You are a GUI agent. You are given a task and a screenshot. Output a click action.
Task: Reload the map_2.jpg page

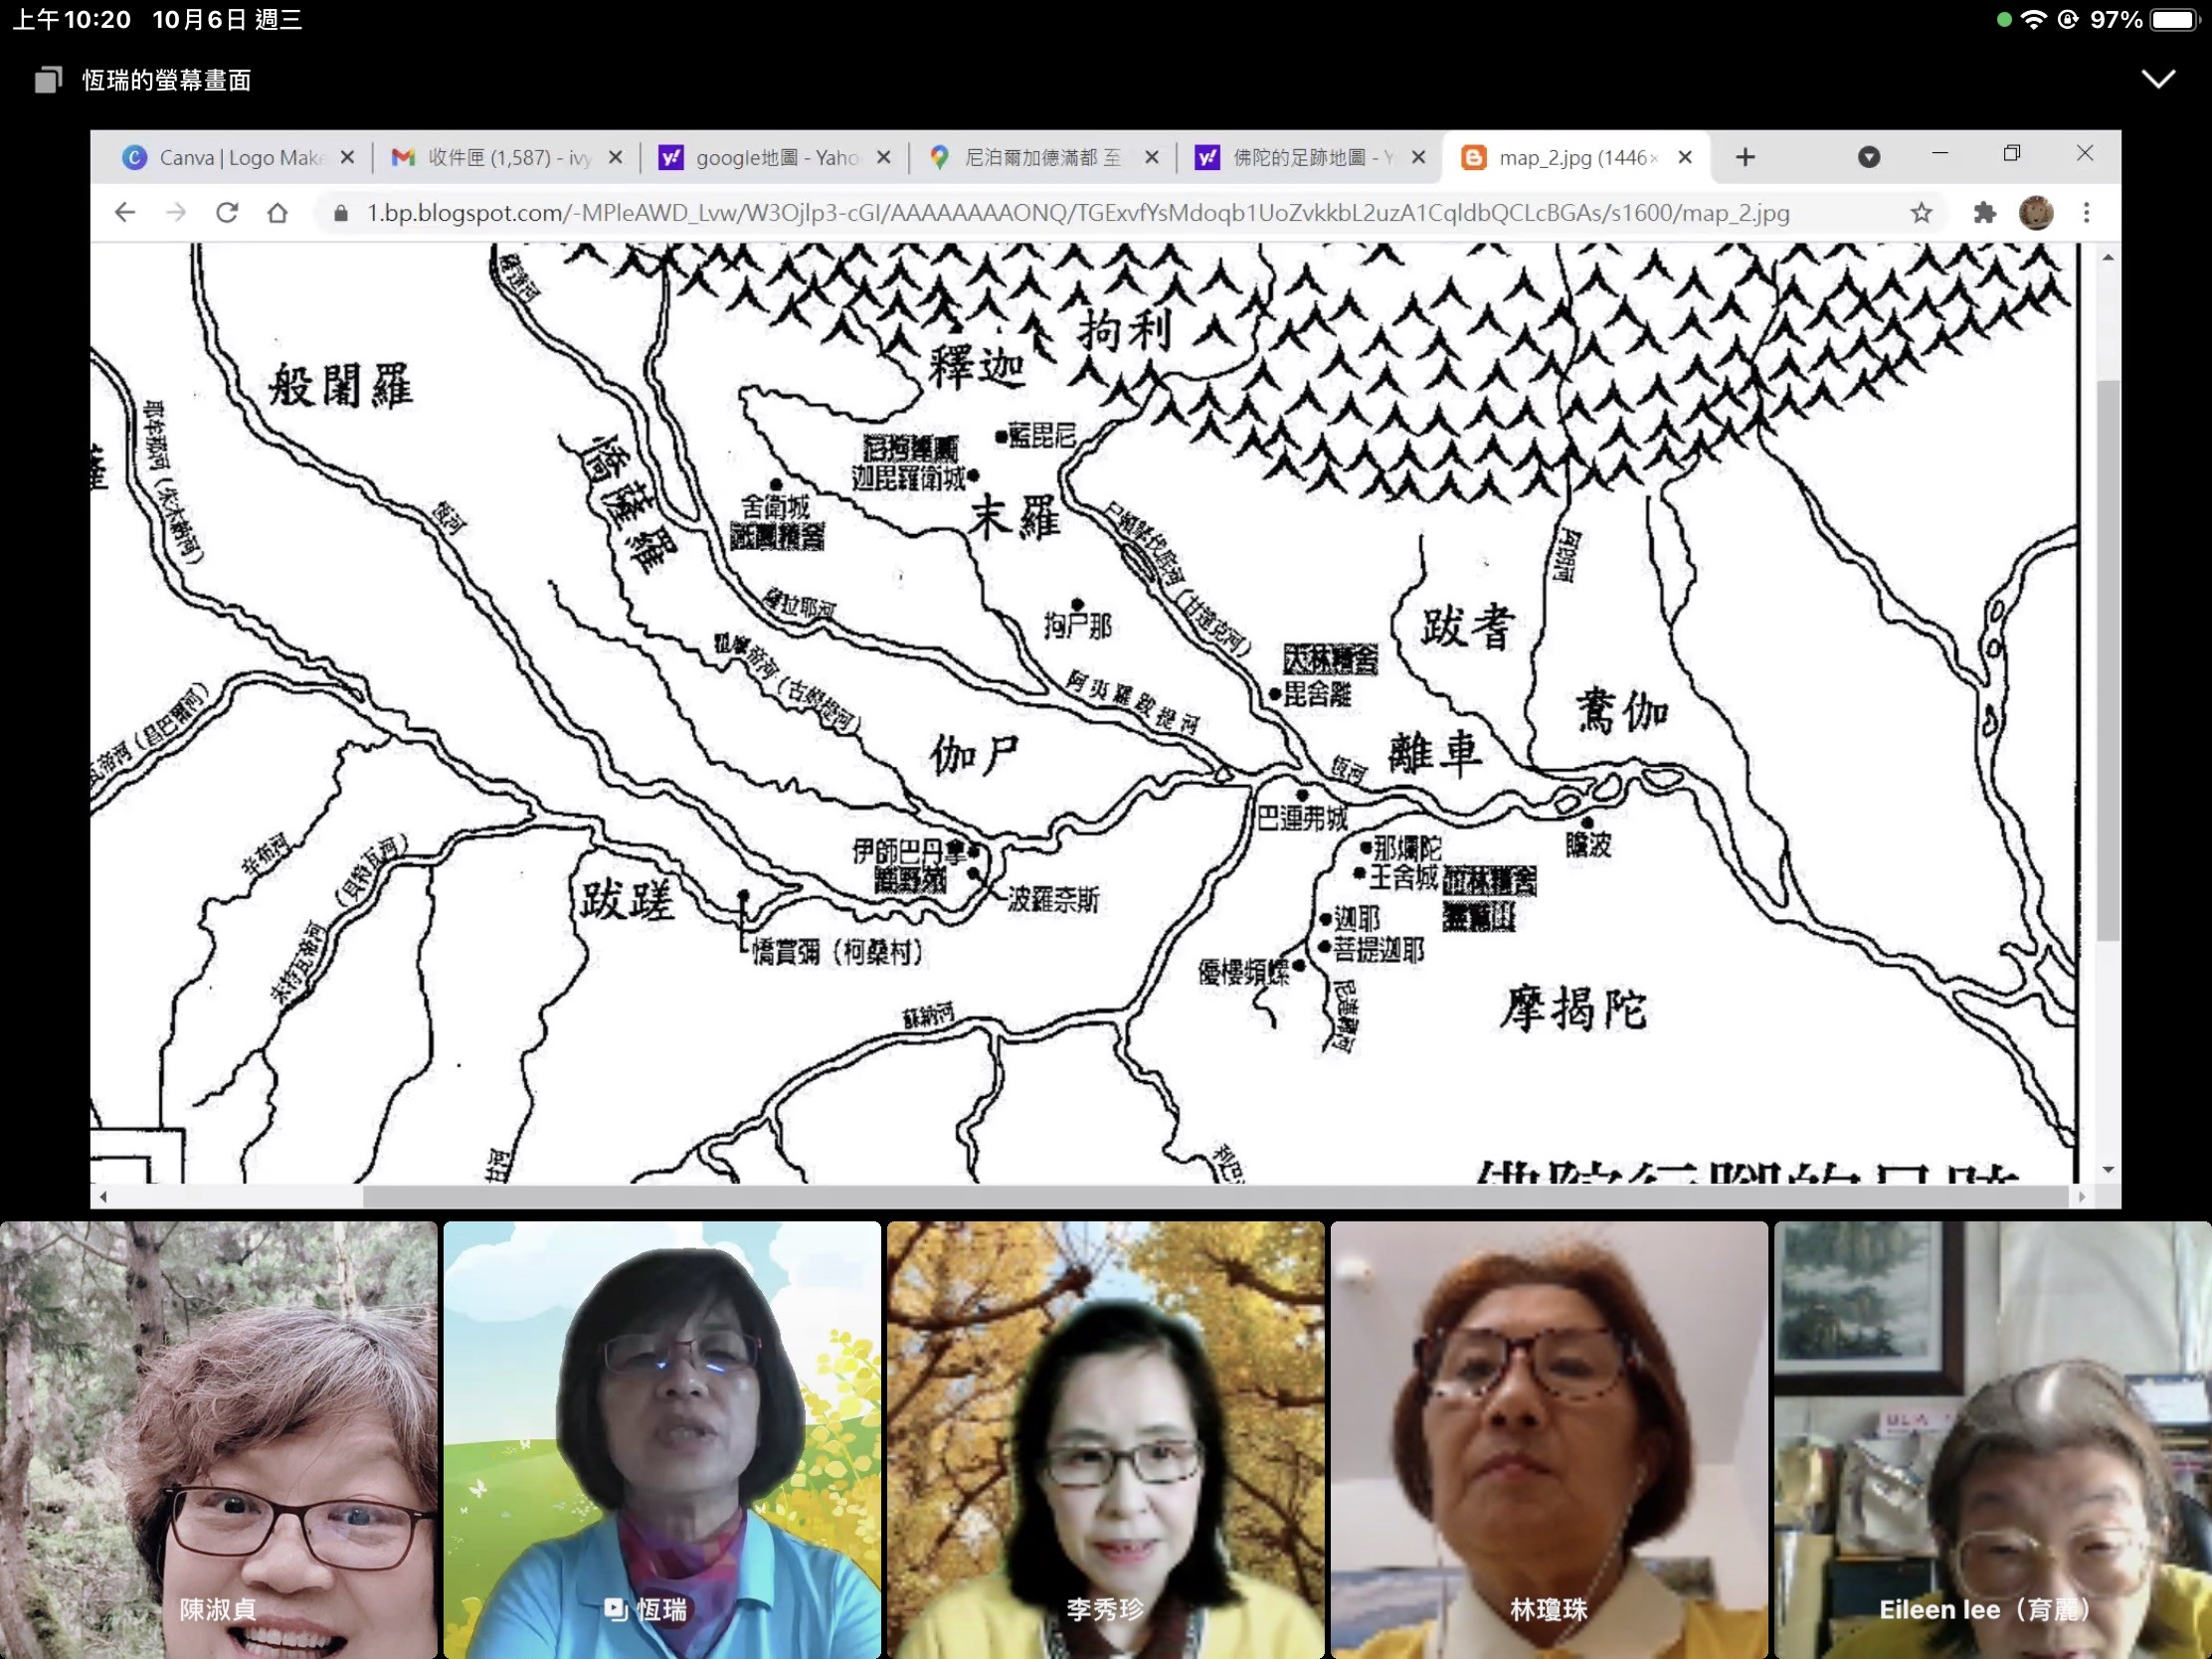[x=227, y=212]
